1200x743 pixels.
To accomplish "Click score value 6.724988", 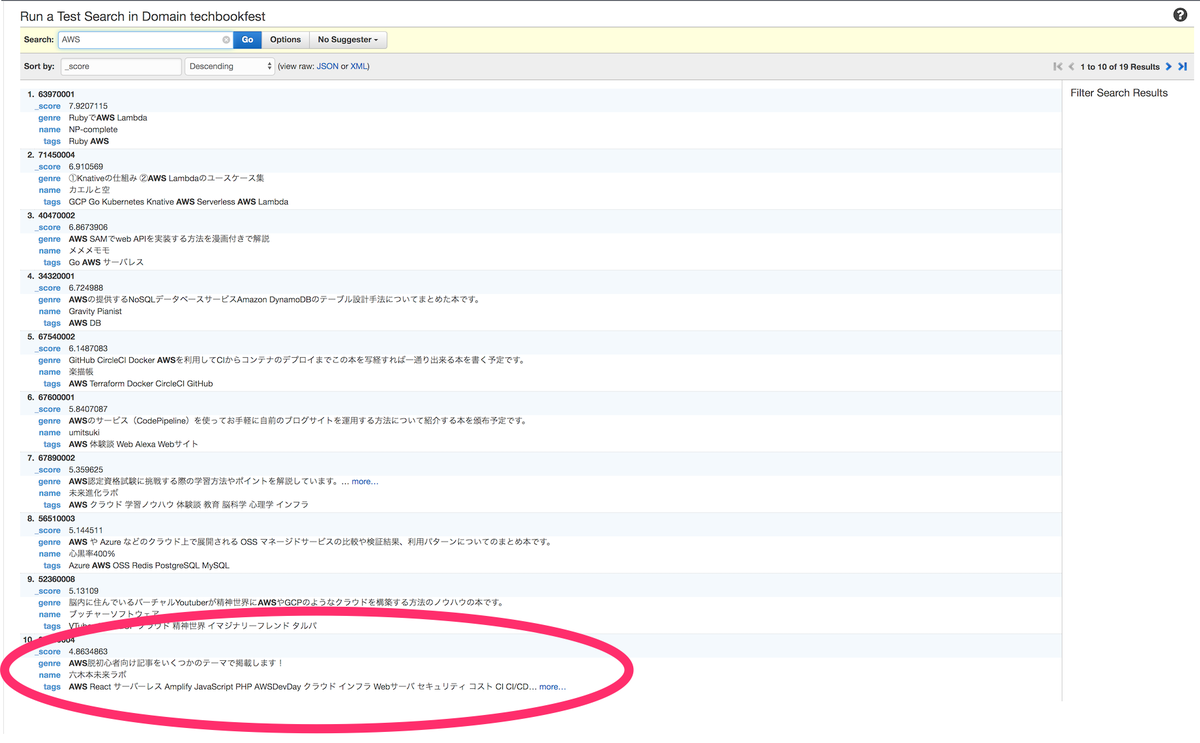I will click(x=86, y=288).
